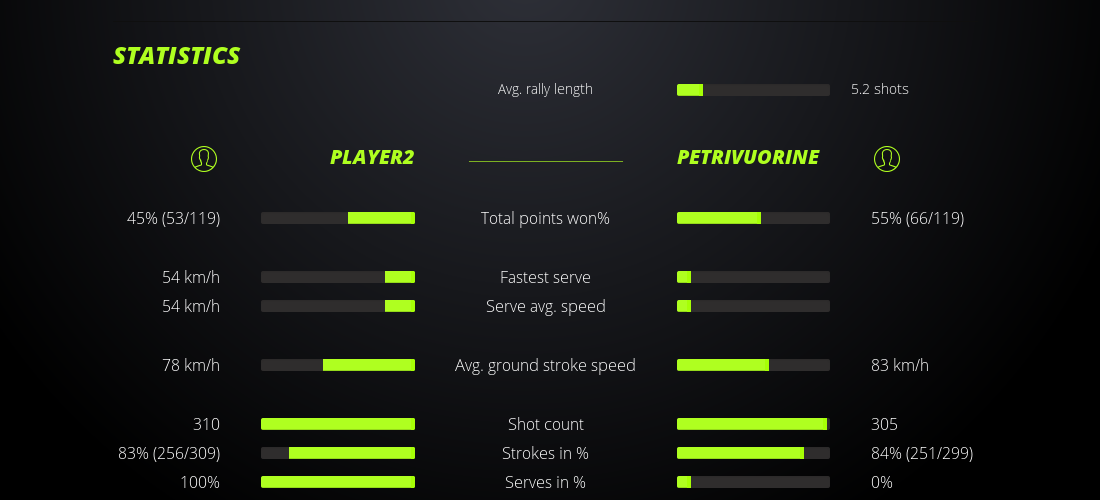
Task: Click the '55% (66/119)' points value
Action: [918, 218]
